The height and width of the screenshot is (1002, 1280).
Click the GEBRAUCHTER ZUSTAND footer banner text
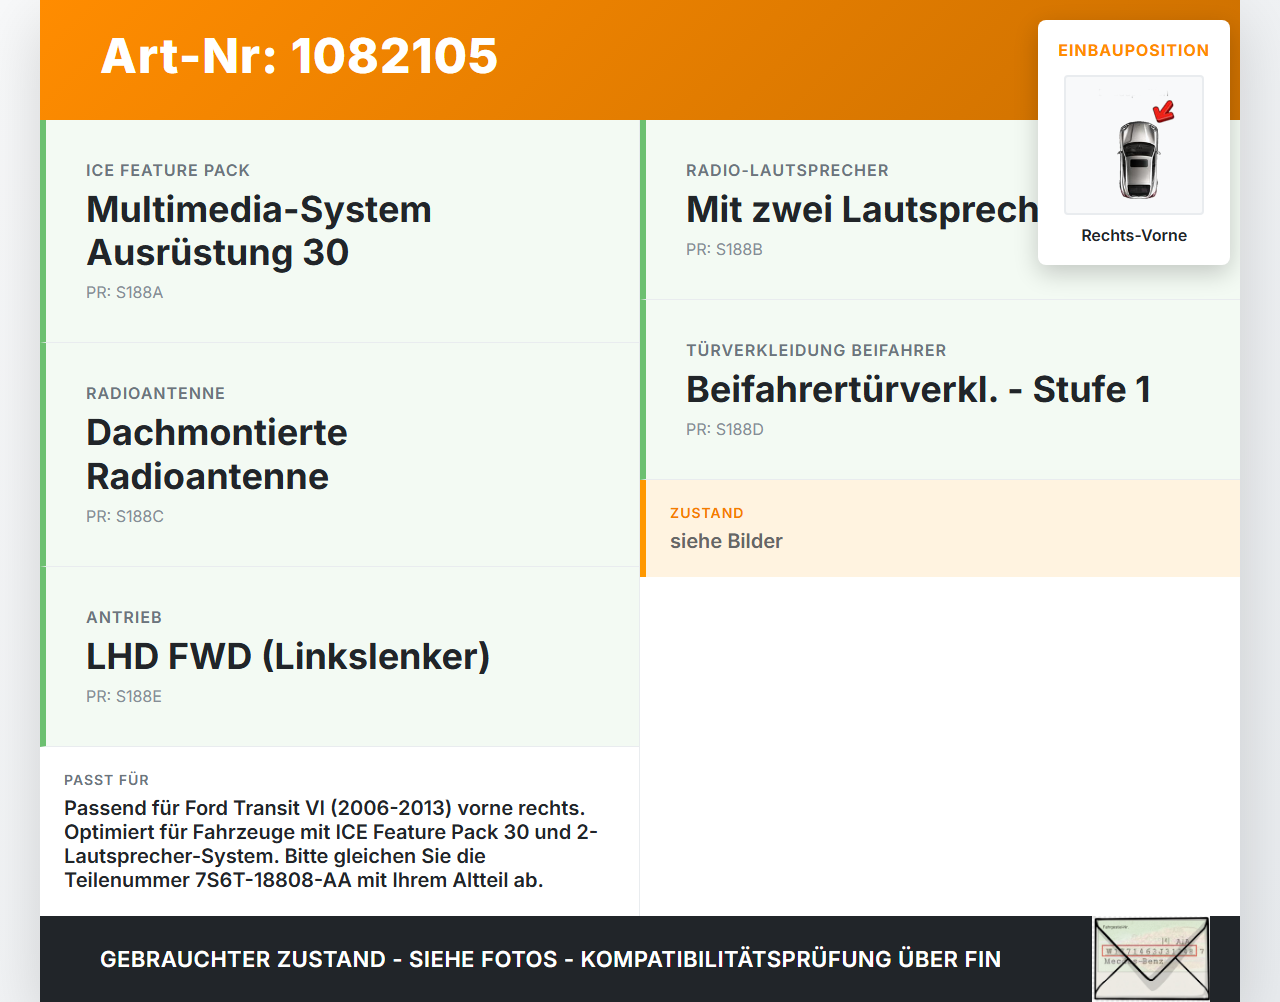click(x=550, y=959)
